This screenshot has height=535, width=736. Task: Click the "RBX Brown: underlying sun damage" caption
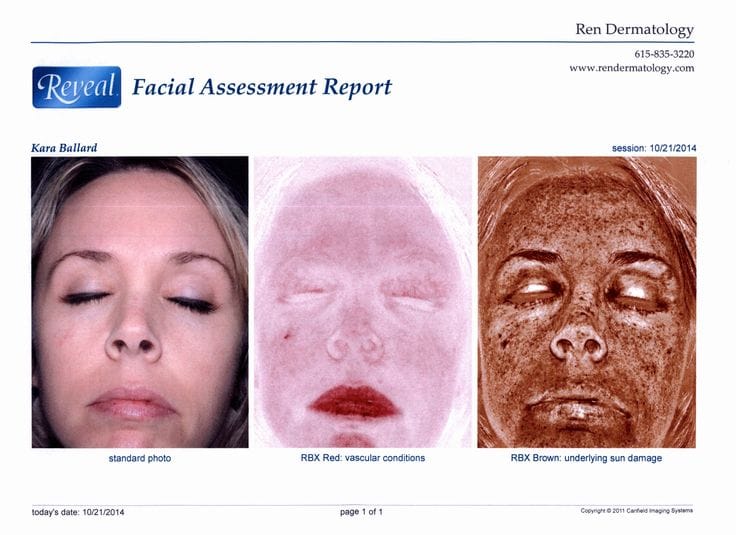(x=586, y=458)
